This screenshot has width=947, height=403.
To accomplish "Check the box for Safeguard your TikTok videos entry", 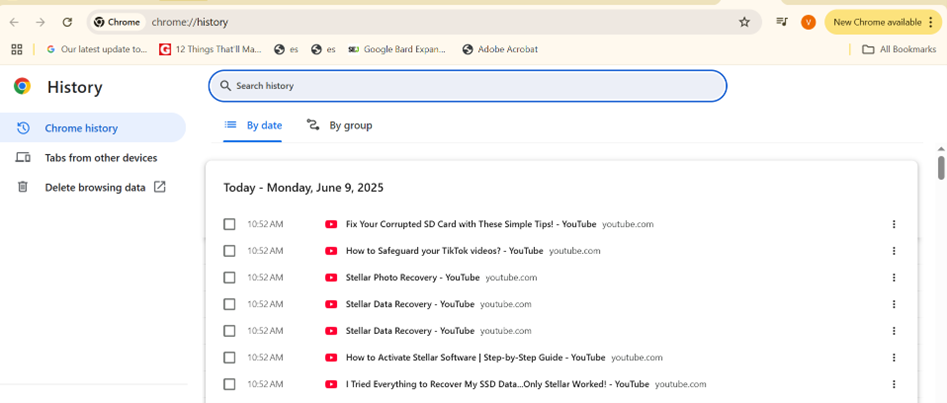I will click(229, 251).
